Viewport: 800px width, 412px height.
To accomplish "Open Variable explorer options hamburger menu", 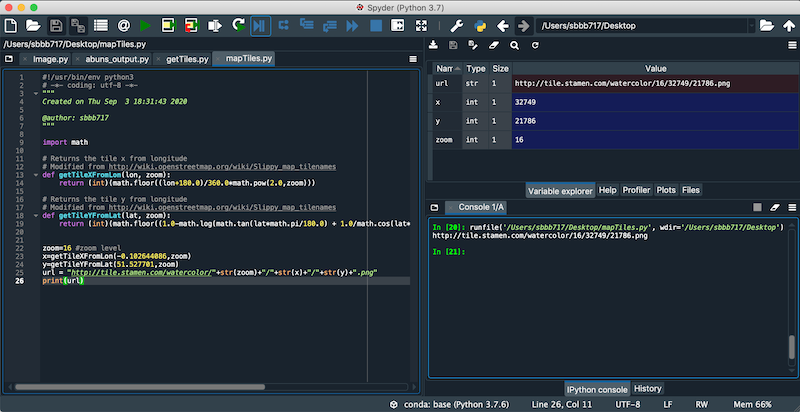I will pos(792,45).
